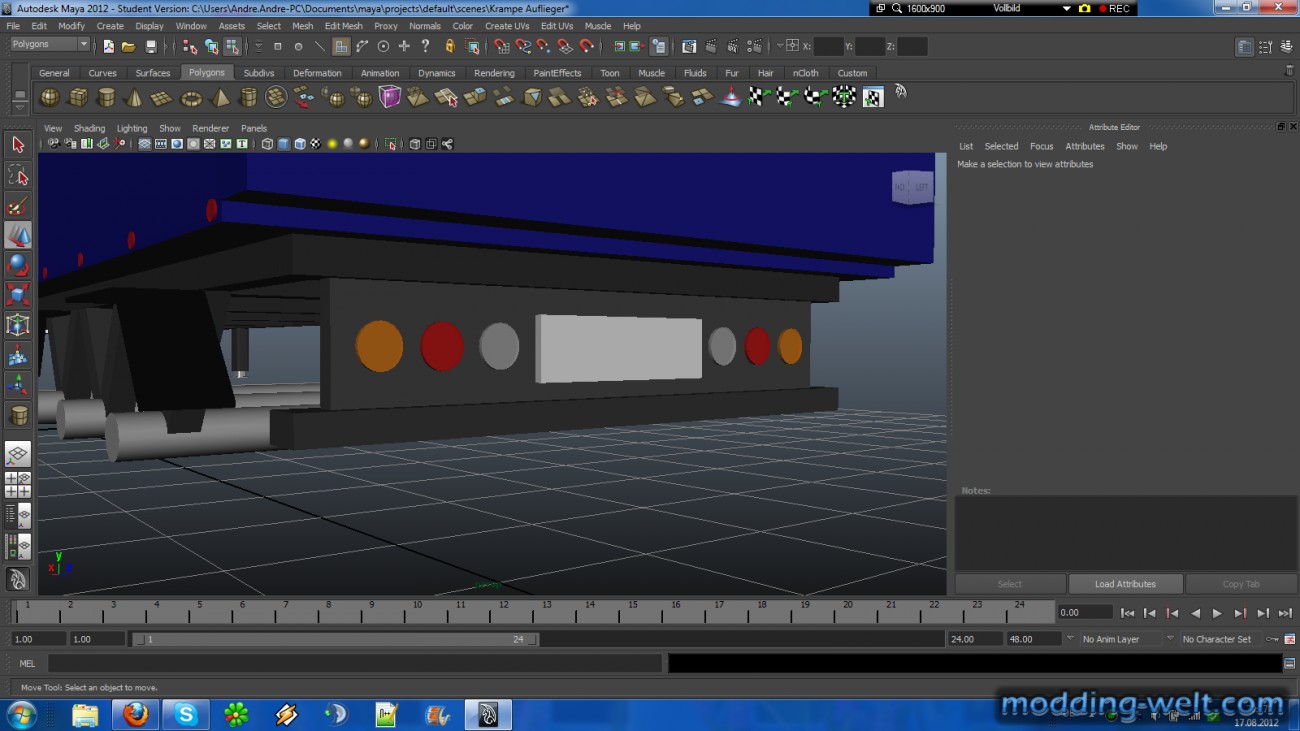
Task: Open the viewport Shading menu
Action: pos(89,128)
